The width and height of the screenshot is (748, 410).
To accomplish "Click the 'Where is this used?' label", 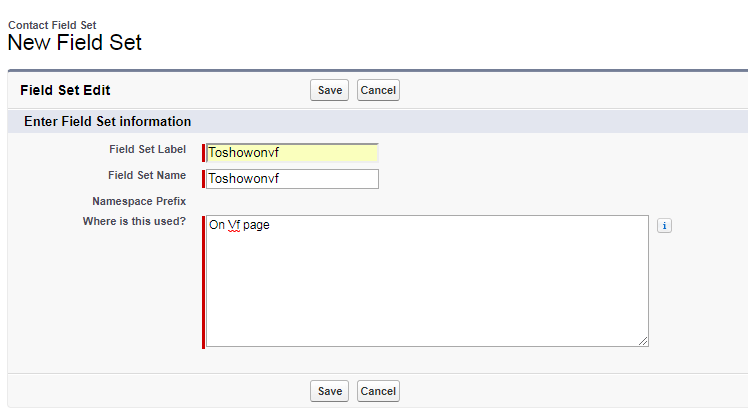I will coord(134,221).
